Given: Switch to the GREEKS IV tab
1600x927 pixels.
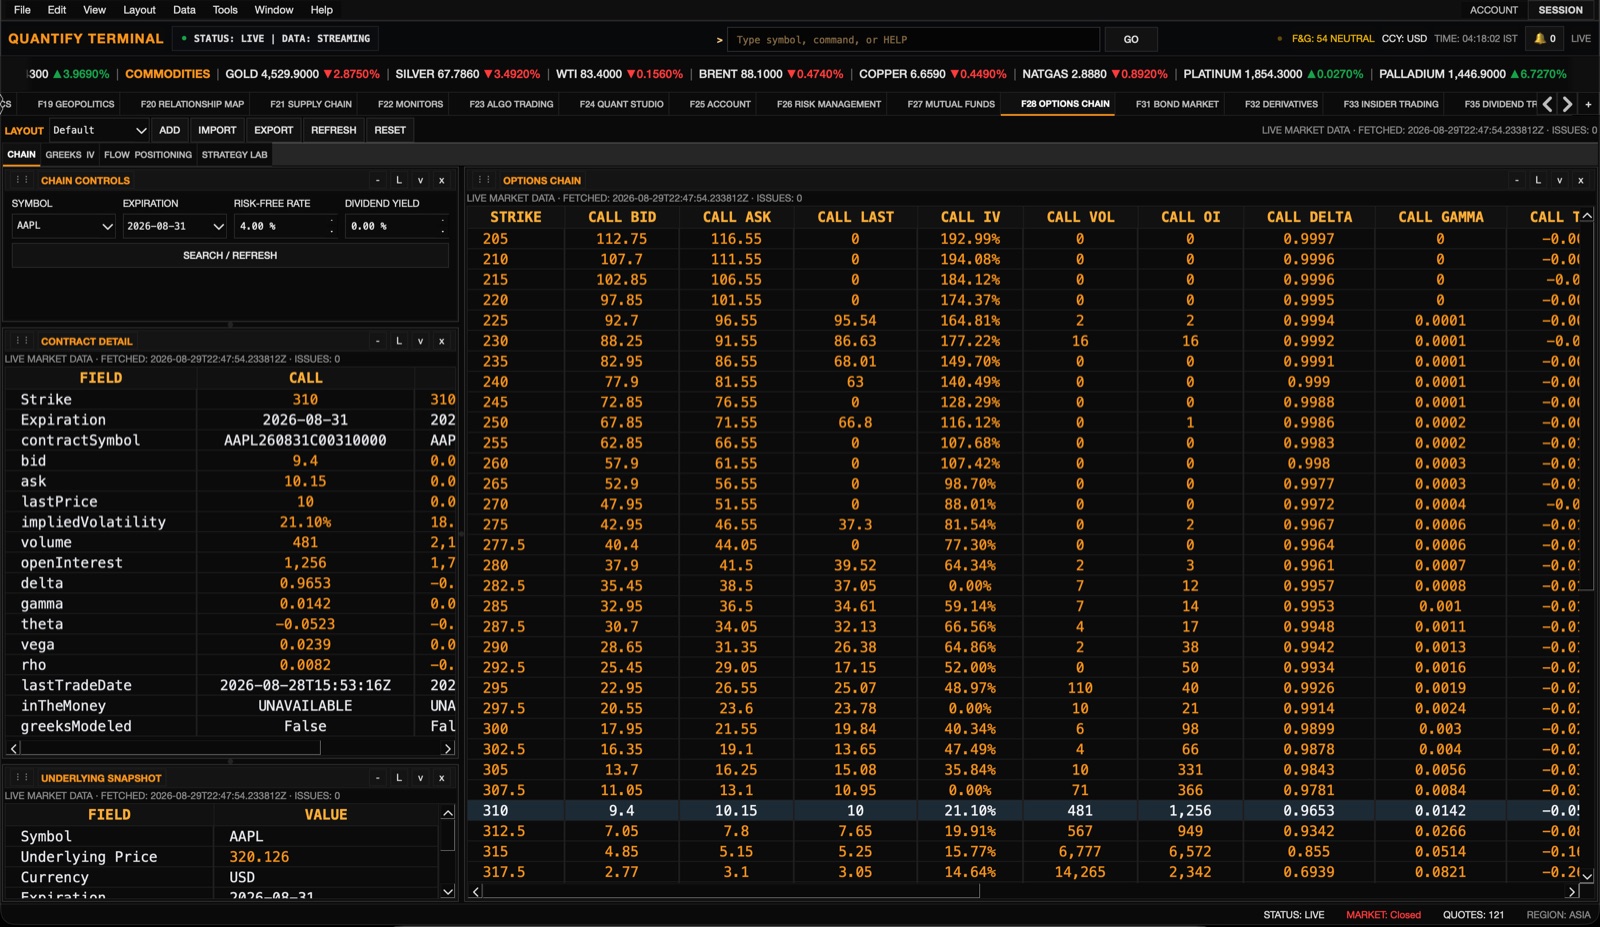Looking at the screenshot, I should tap(70, 155).
